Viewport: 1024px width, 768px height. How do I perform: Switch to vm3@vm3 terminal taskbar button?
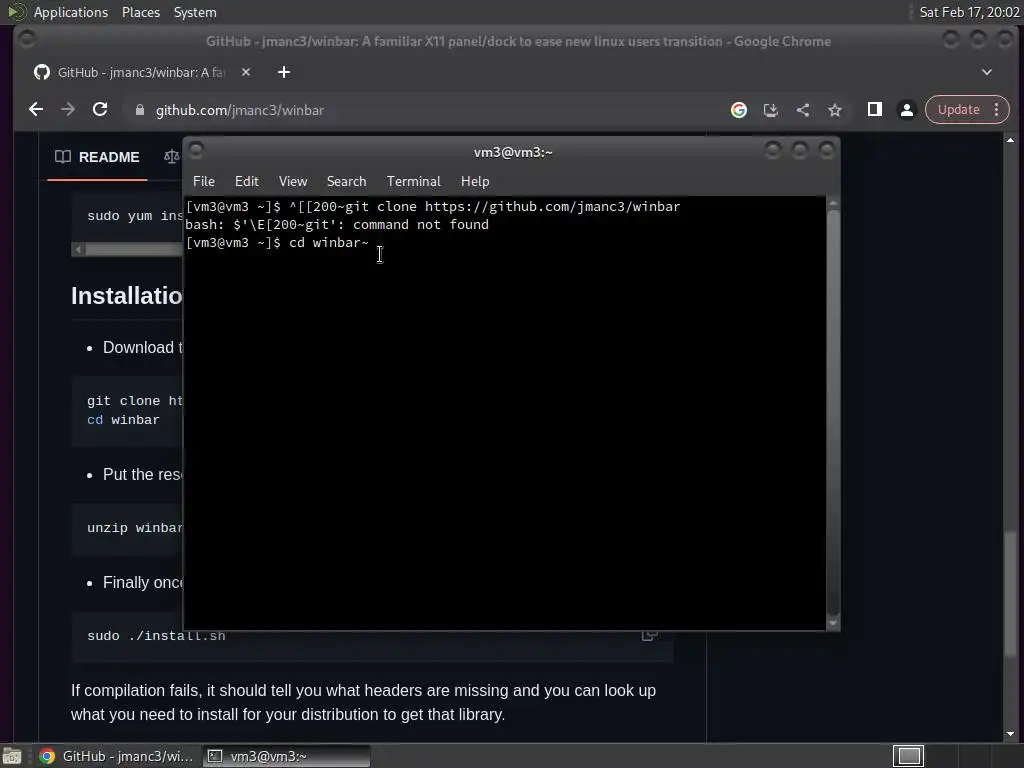click(x=286, y=756)
